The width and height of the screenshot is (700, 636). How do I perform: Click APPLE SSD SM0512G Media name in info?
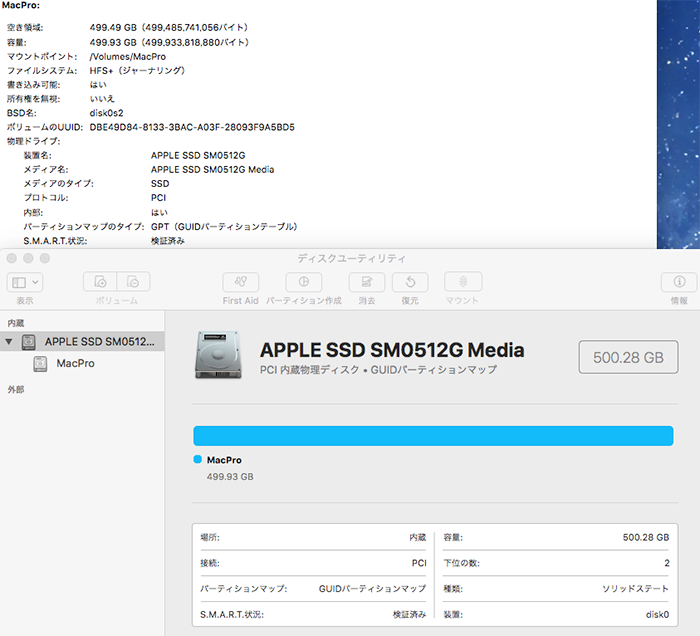pos(212,170)
